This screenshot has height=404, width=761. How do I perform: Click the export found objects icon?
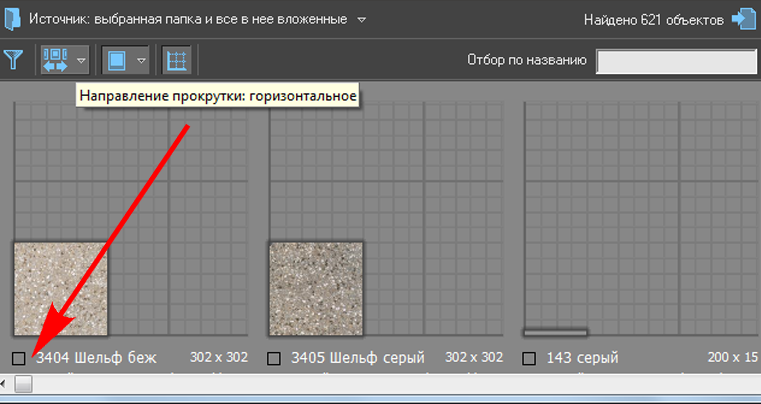click(744, 19)
